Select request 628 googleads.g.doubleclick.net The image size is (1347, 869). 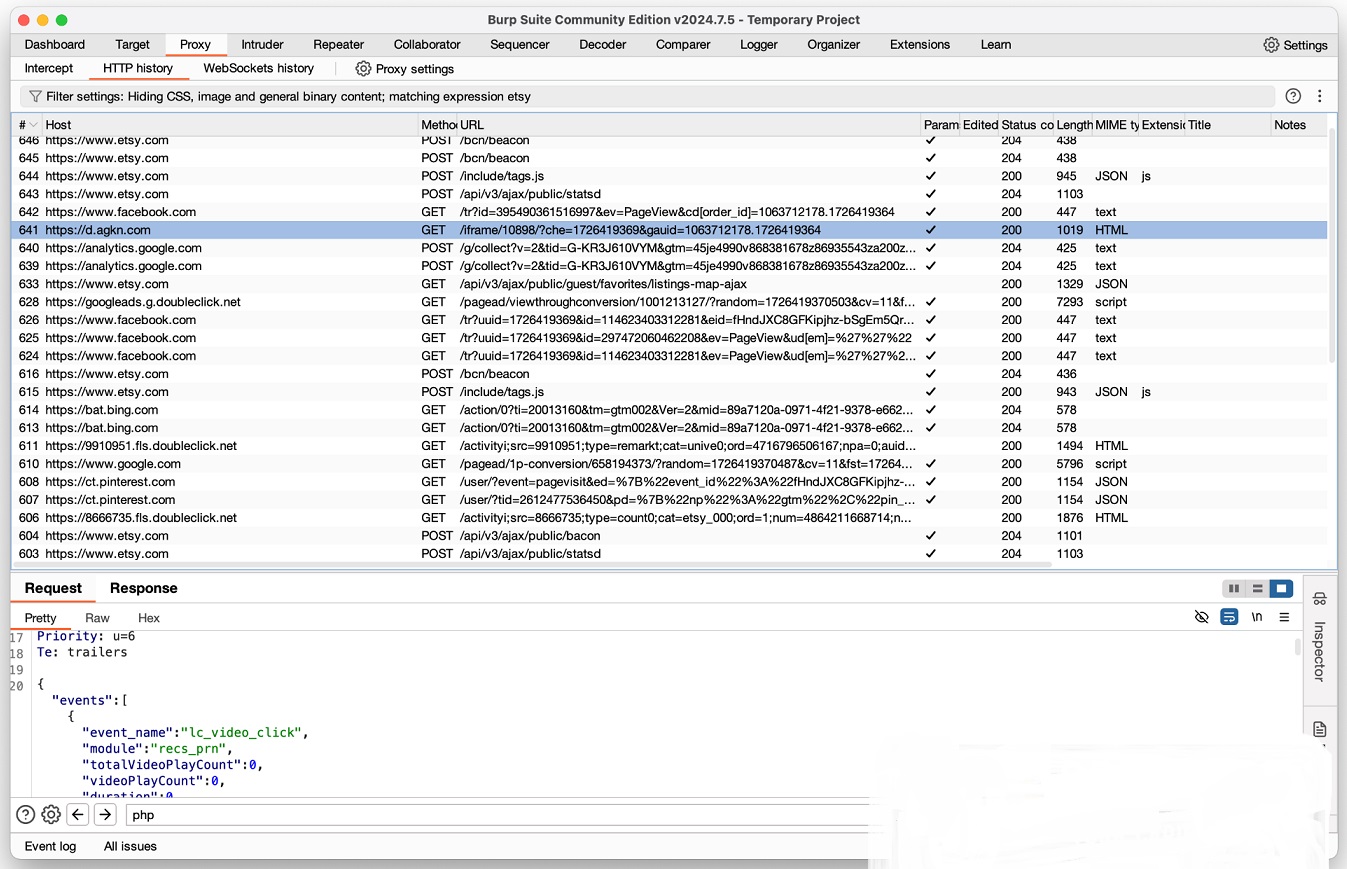[x=669, y=302]
